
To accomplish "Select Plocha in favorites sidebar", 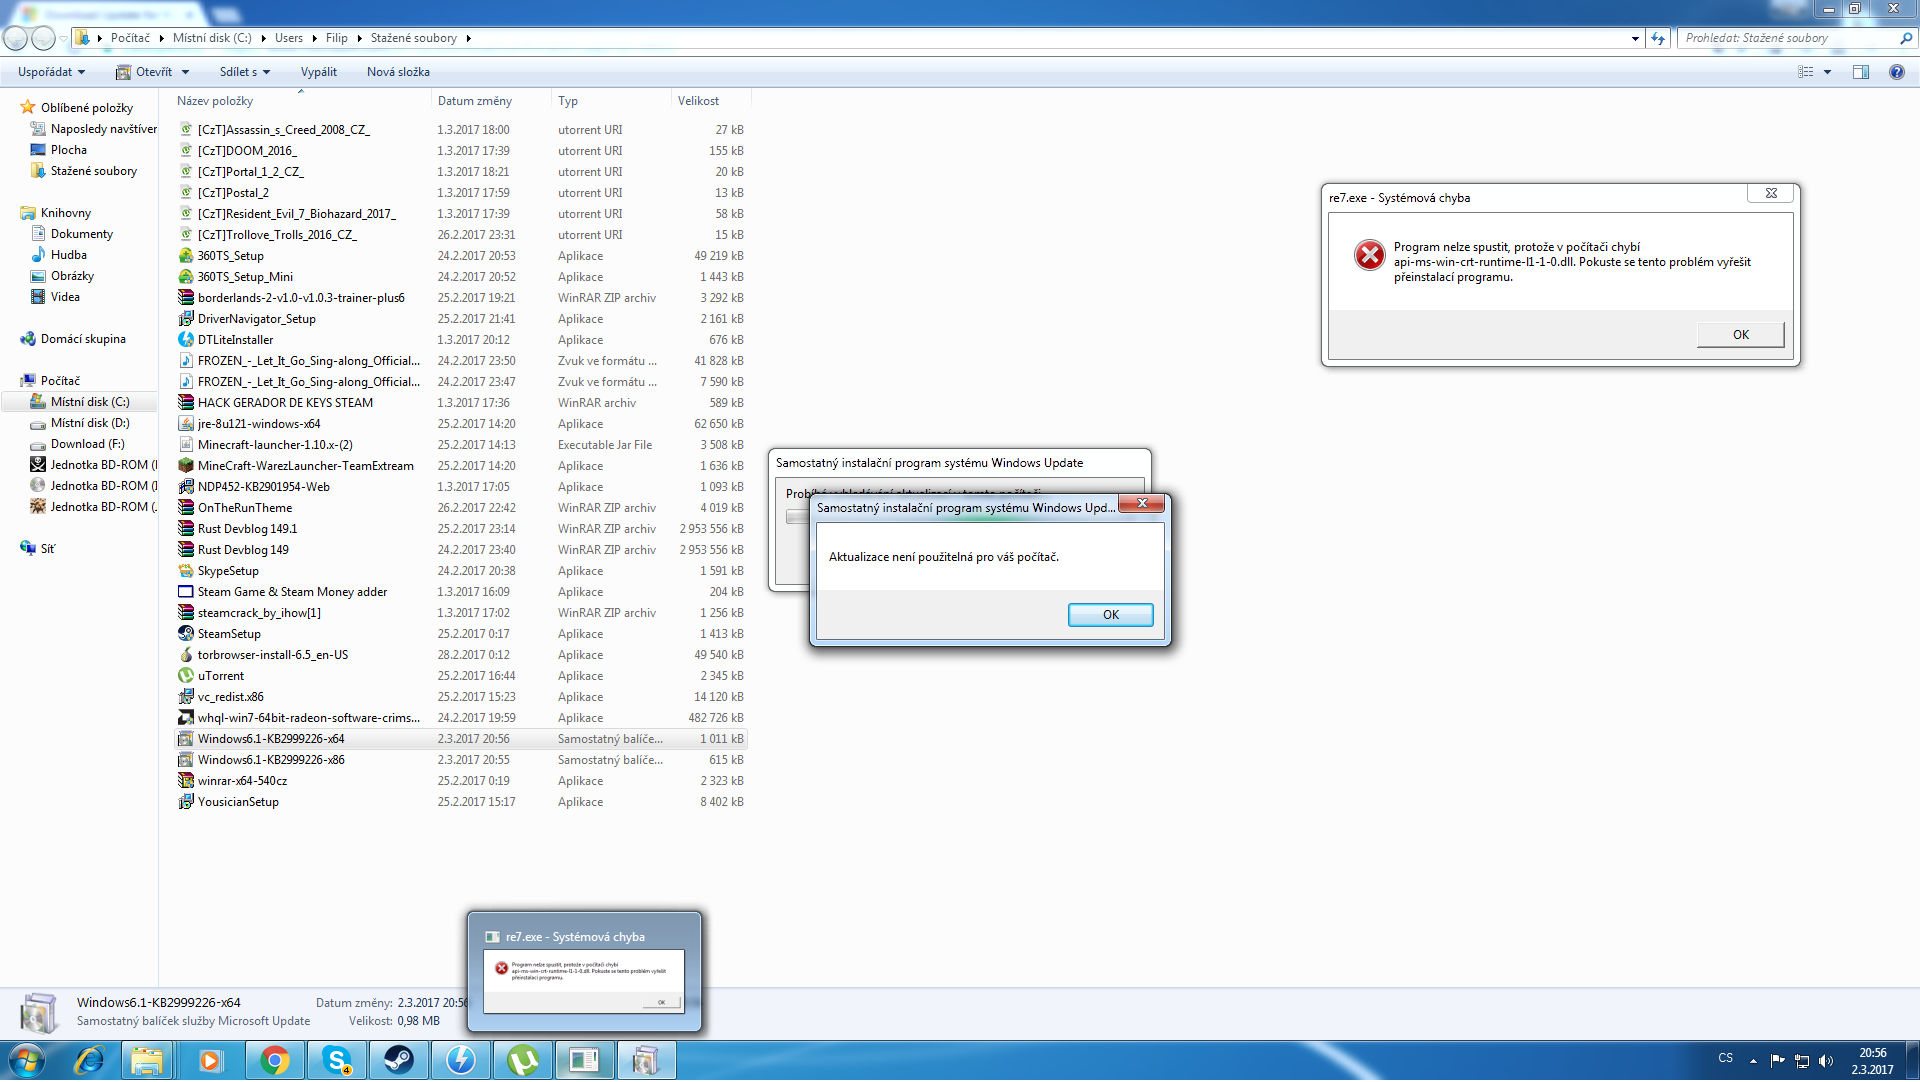I will [x=69, y=150].
